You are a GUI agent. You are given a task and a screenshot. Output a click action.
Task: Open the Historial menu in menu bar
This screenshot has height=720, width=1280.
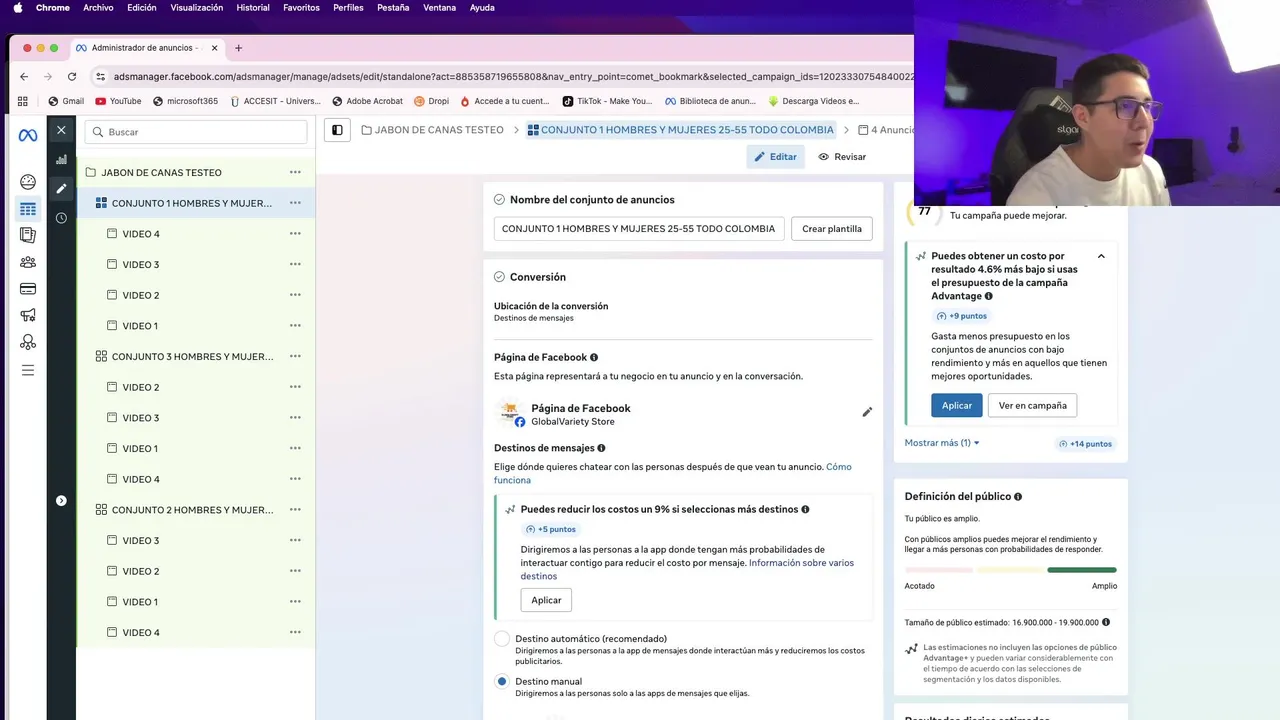point(253,7)
